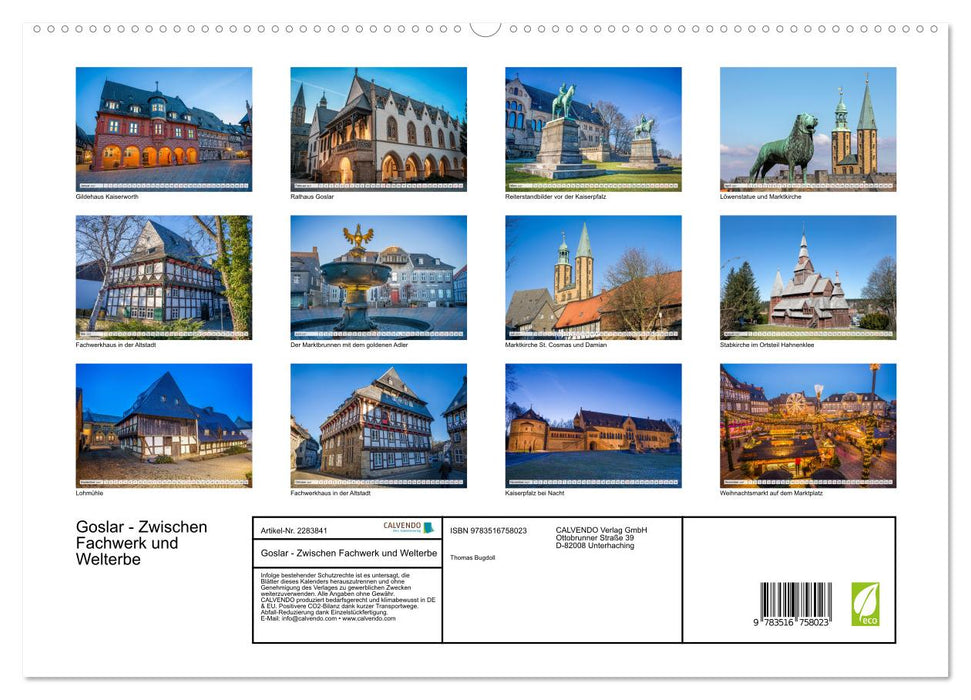Click caption 'Marktkirche St. Cosmas und Damian'

pyautogui.click(x=556, y=345)
